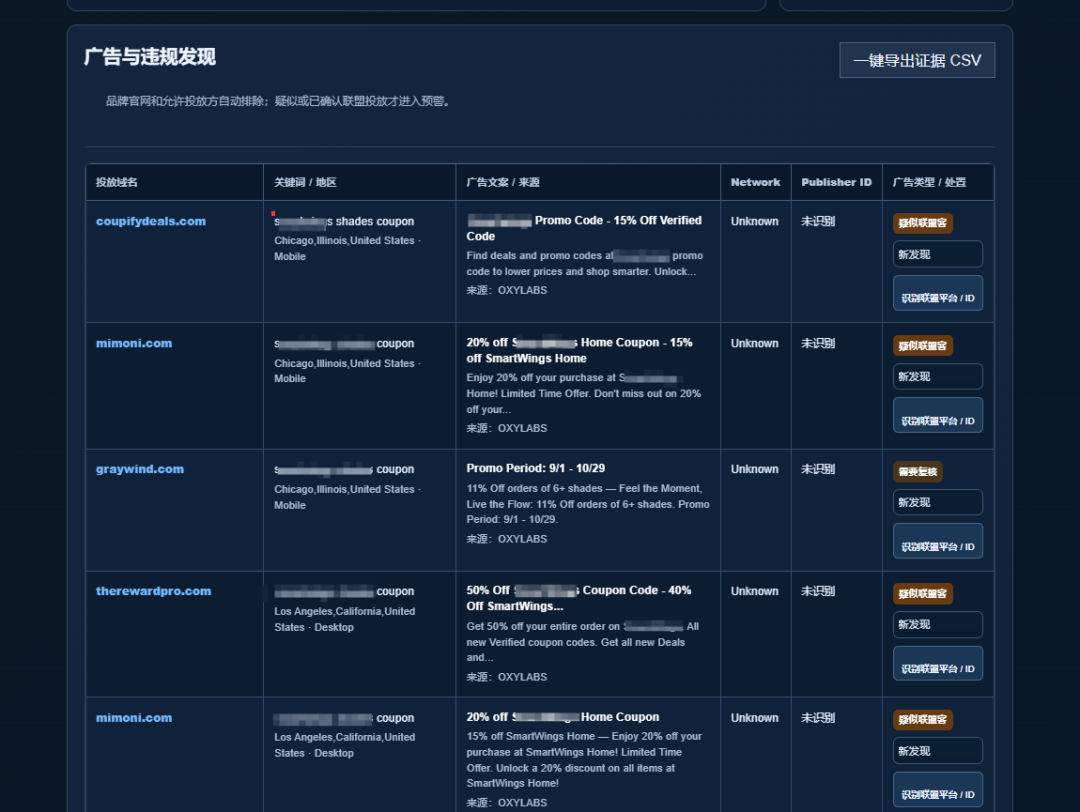Click the 品牌官网和允许投放方自动排除 description text
The image size is (1080, 812).
point(279,101)
